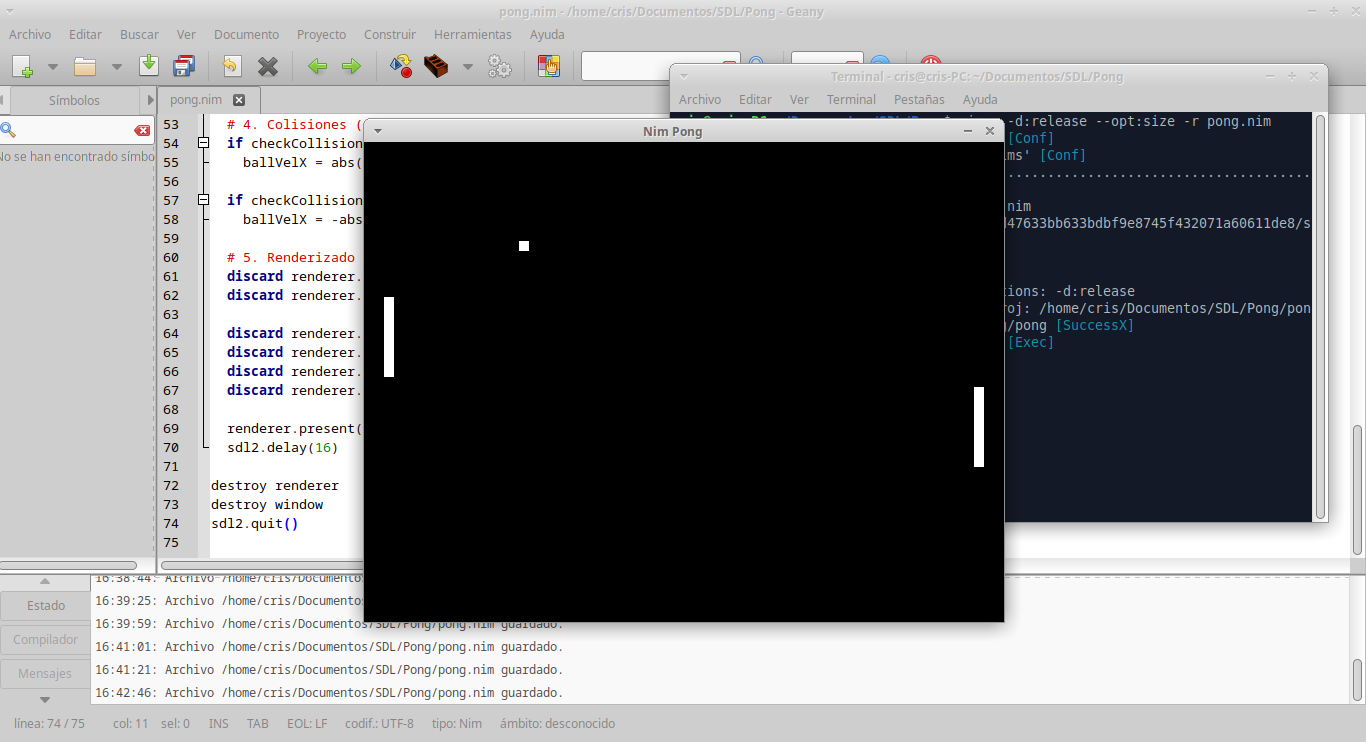
Task: Collapse the code fold marker on line 57
Action: tap(204, 200)
